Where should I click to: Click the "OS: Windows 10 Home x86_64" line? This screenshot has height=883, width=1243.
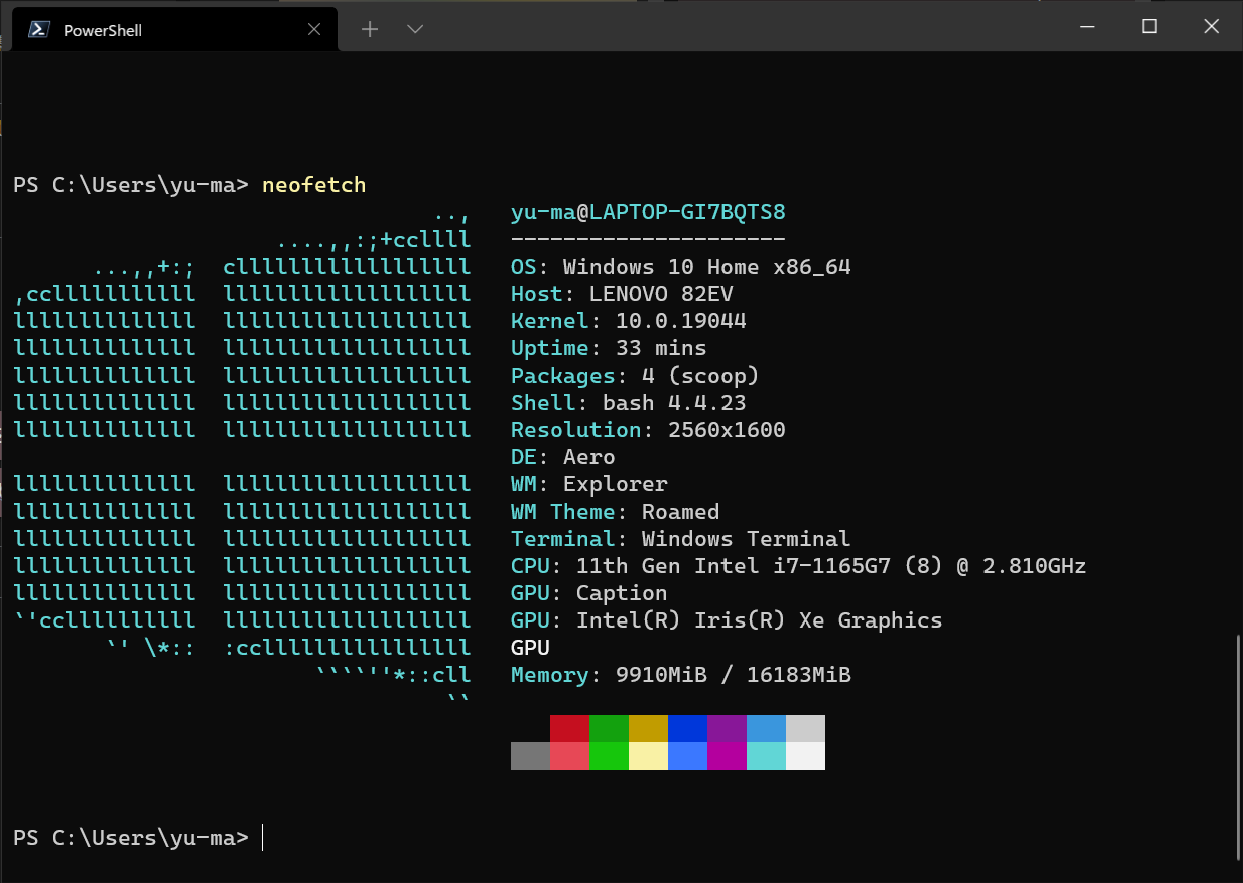click(x=681, y=267)
